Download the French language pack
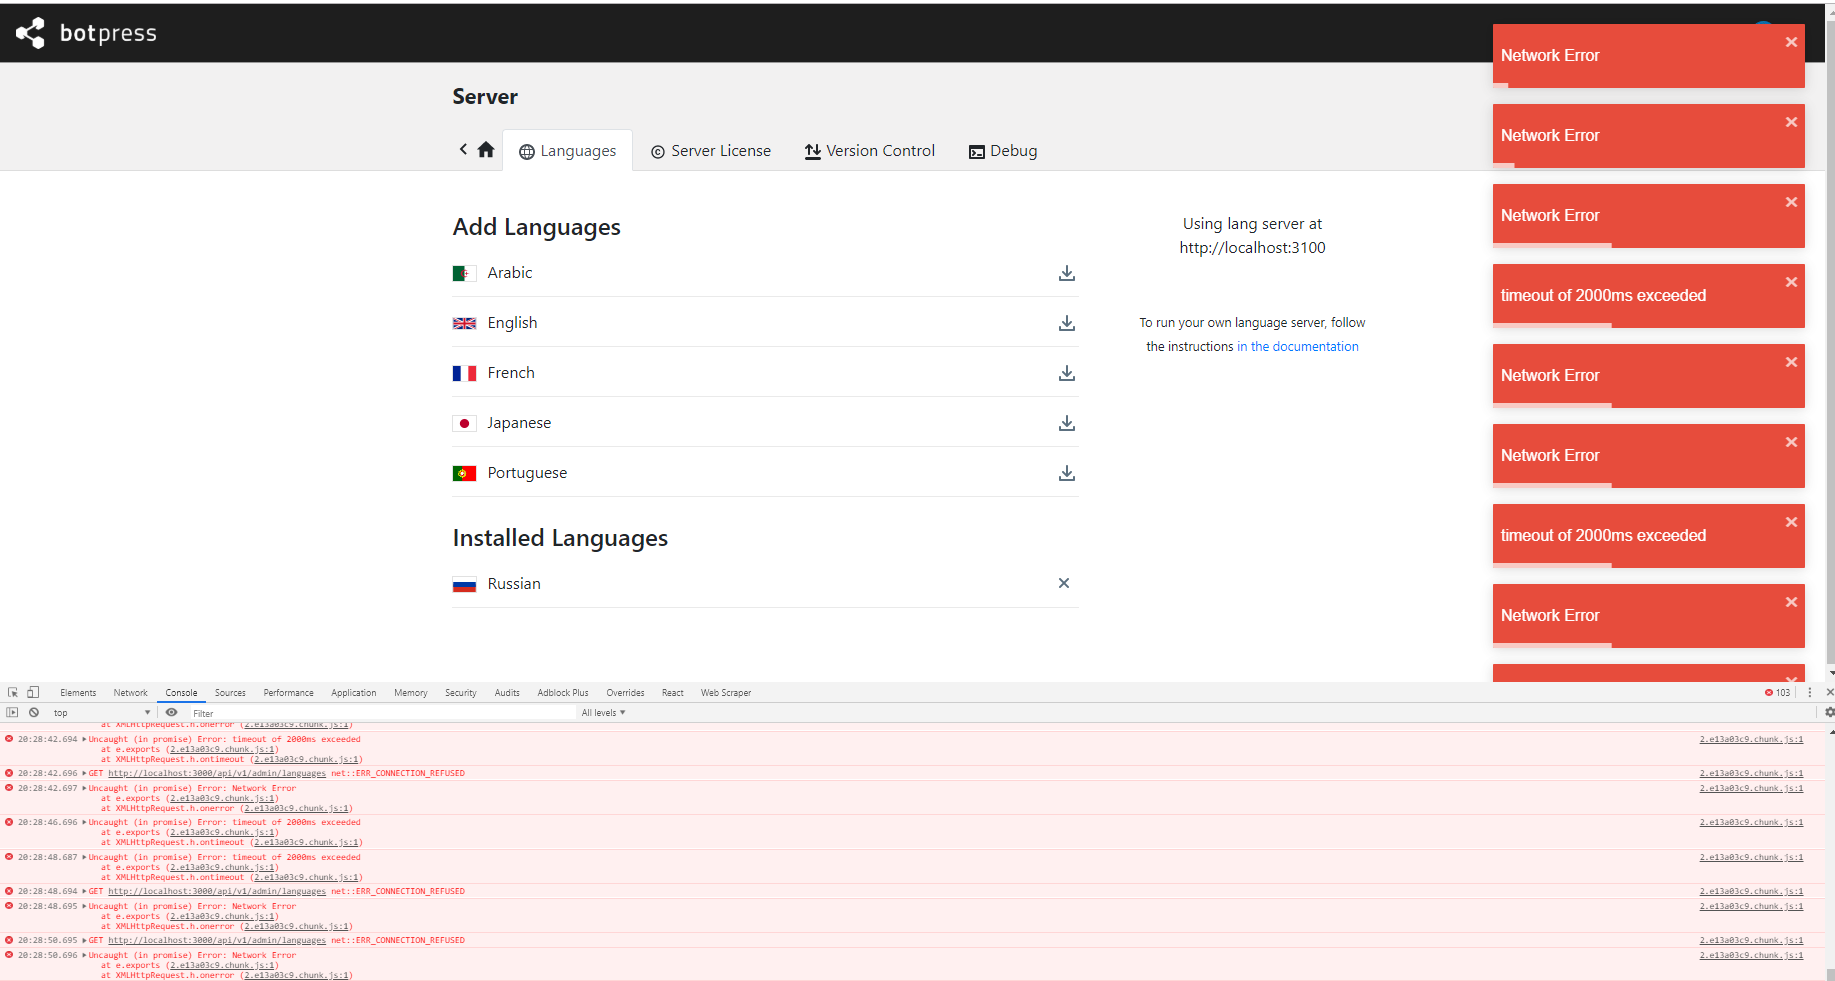The width and height of the screenshot is (1835, 981). (x=1066, y=373)
